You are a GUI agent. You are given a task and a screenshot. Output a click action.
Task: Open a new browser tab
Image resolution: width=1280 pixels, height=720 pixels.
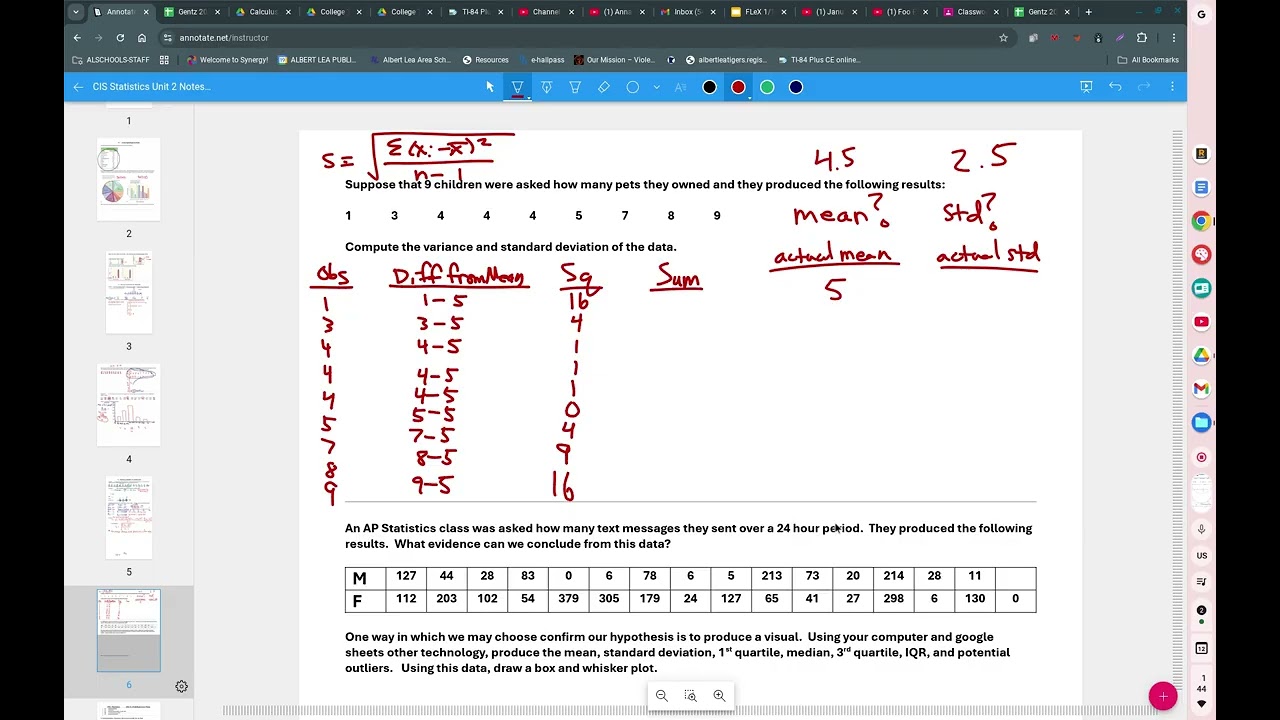tap(1088, 12)
